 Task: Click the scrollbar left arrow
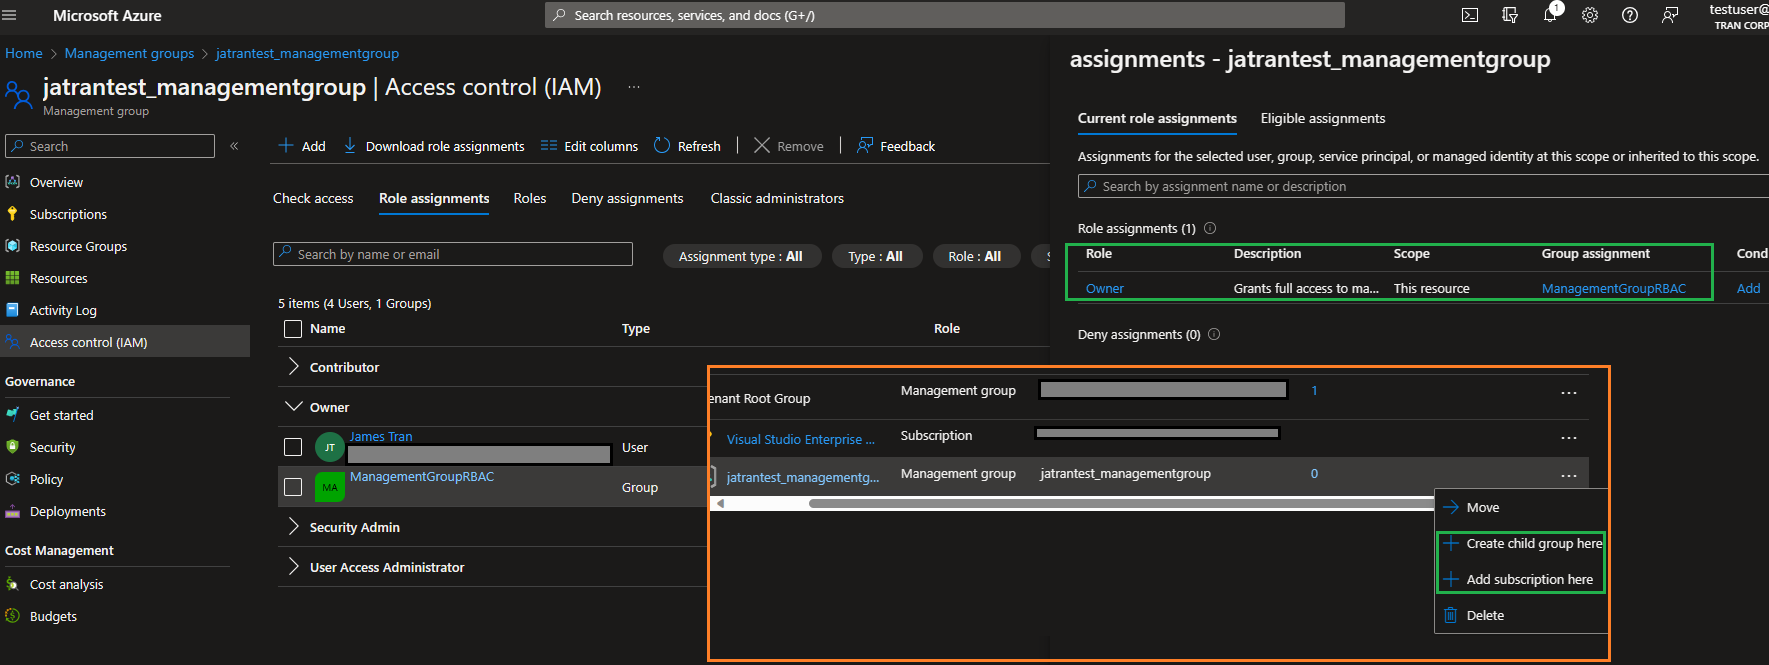click(x=720, y=503)
